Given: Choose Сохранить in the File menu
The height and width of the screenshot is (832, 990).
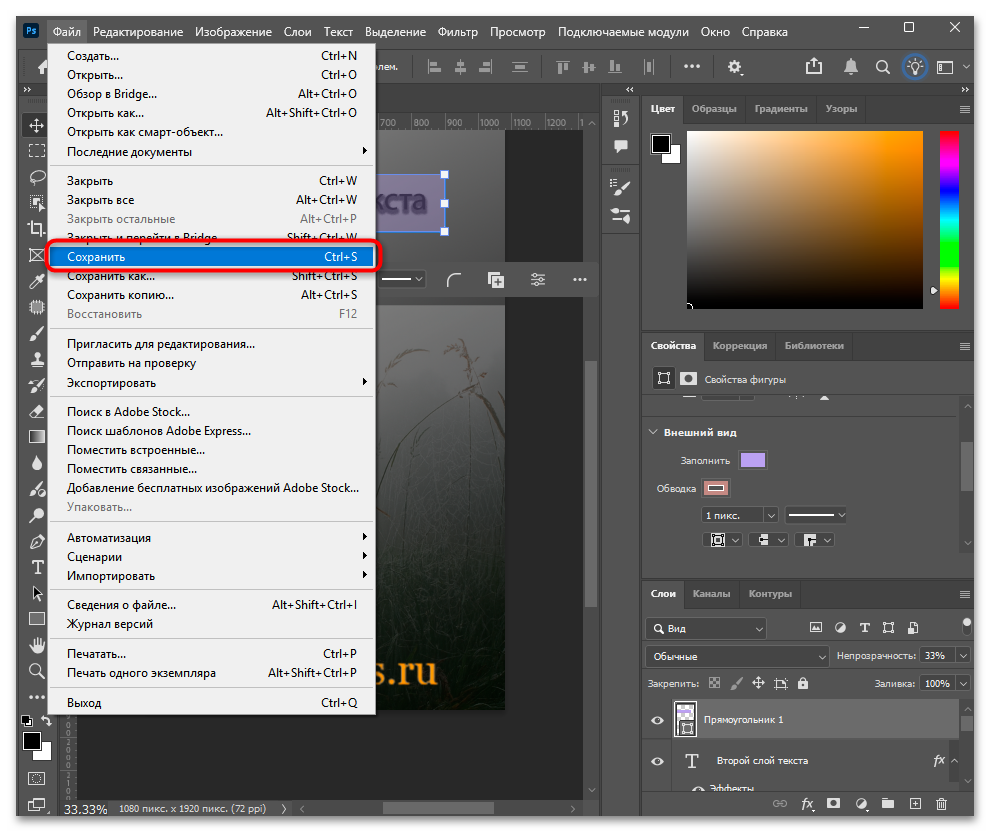Looking at the screenshot, I should [212, 257].
